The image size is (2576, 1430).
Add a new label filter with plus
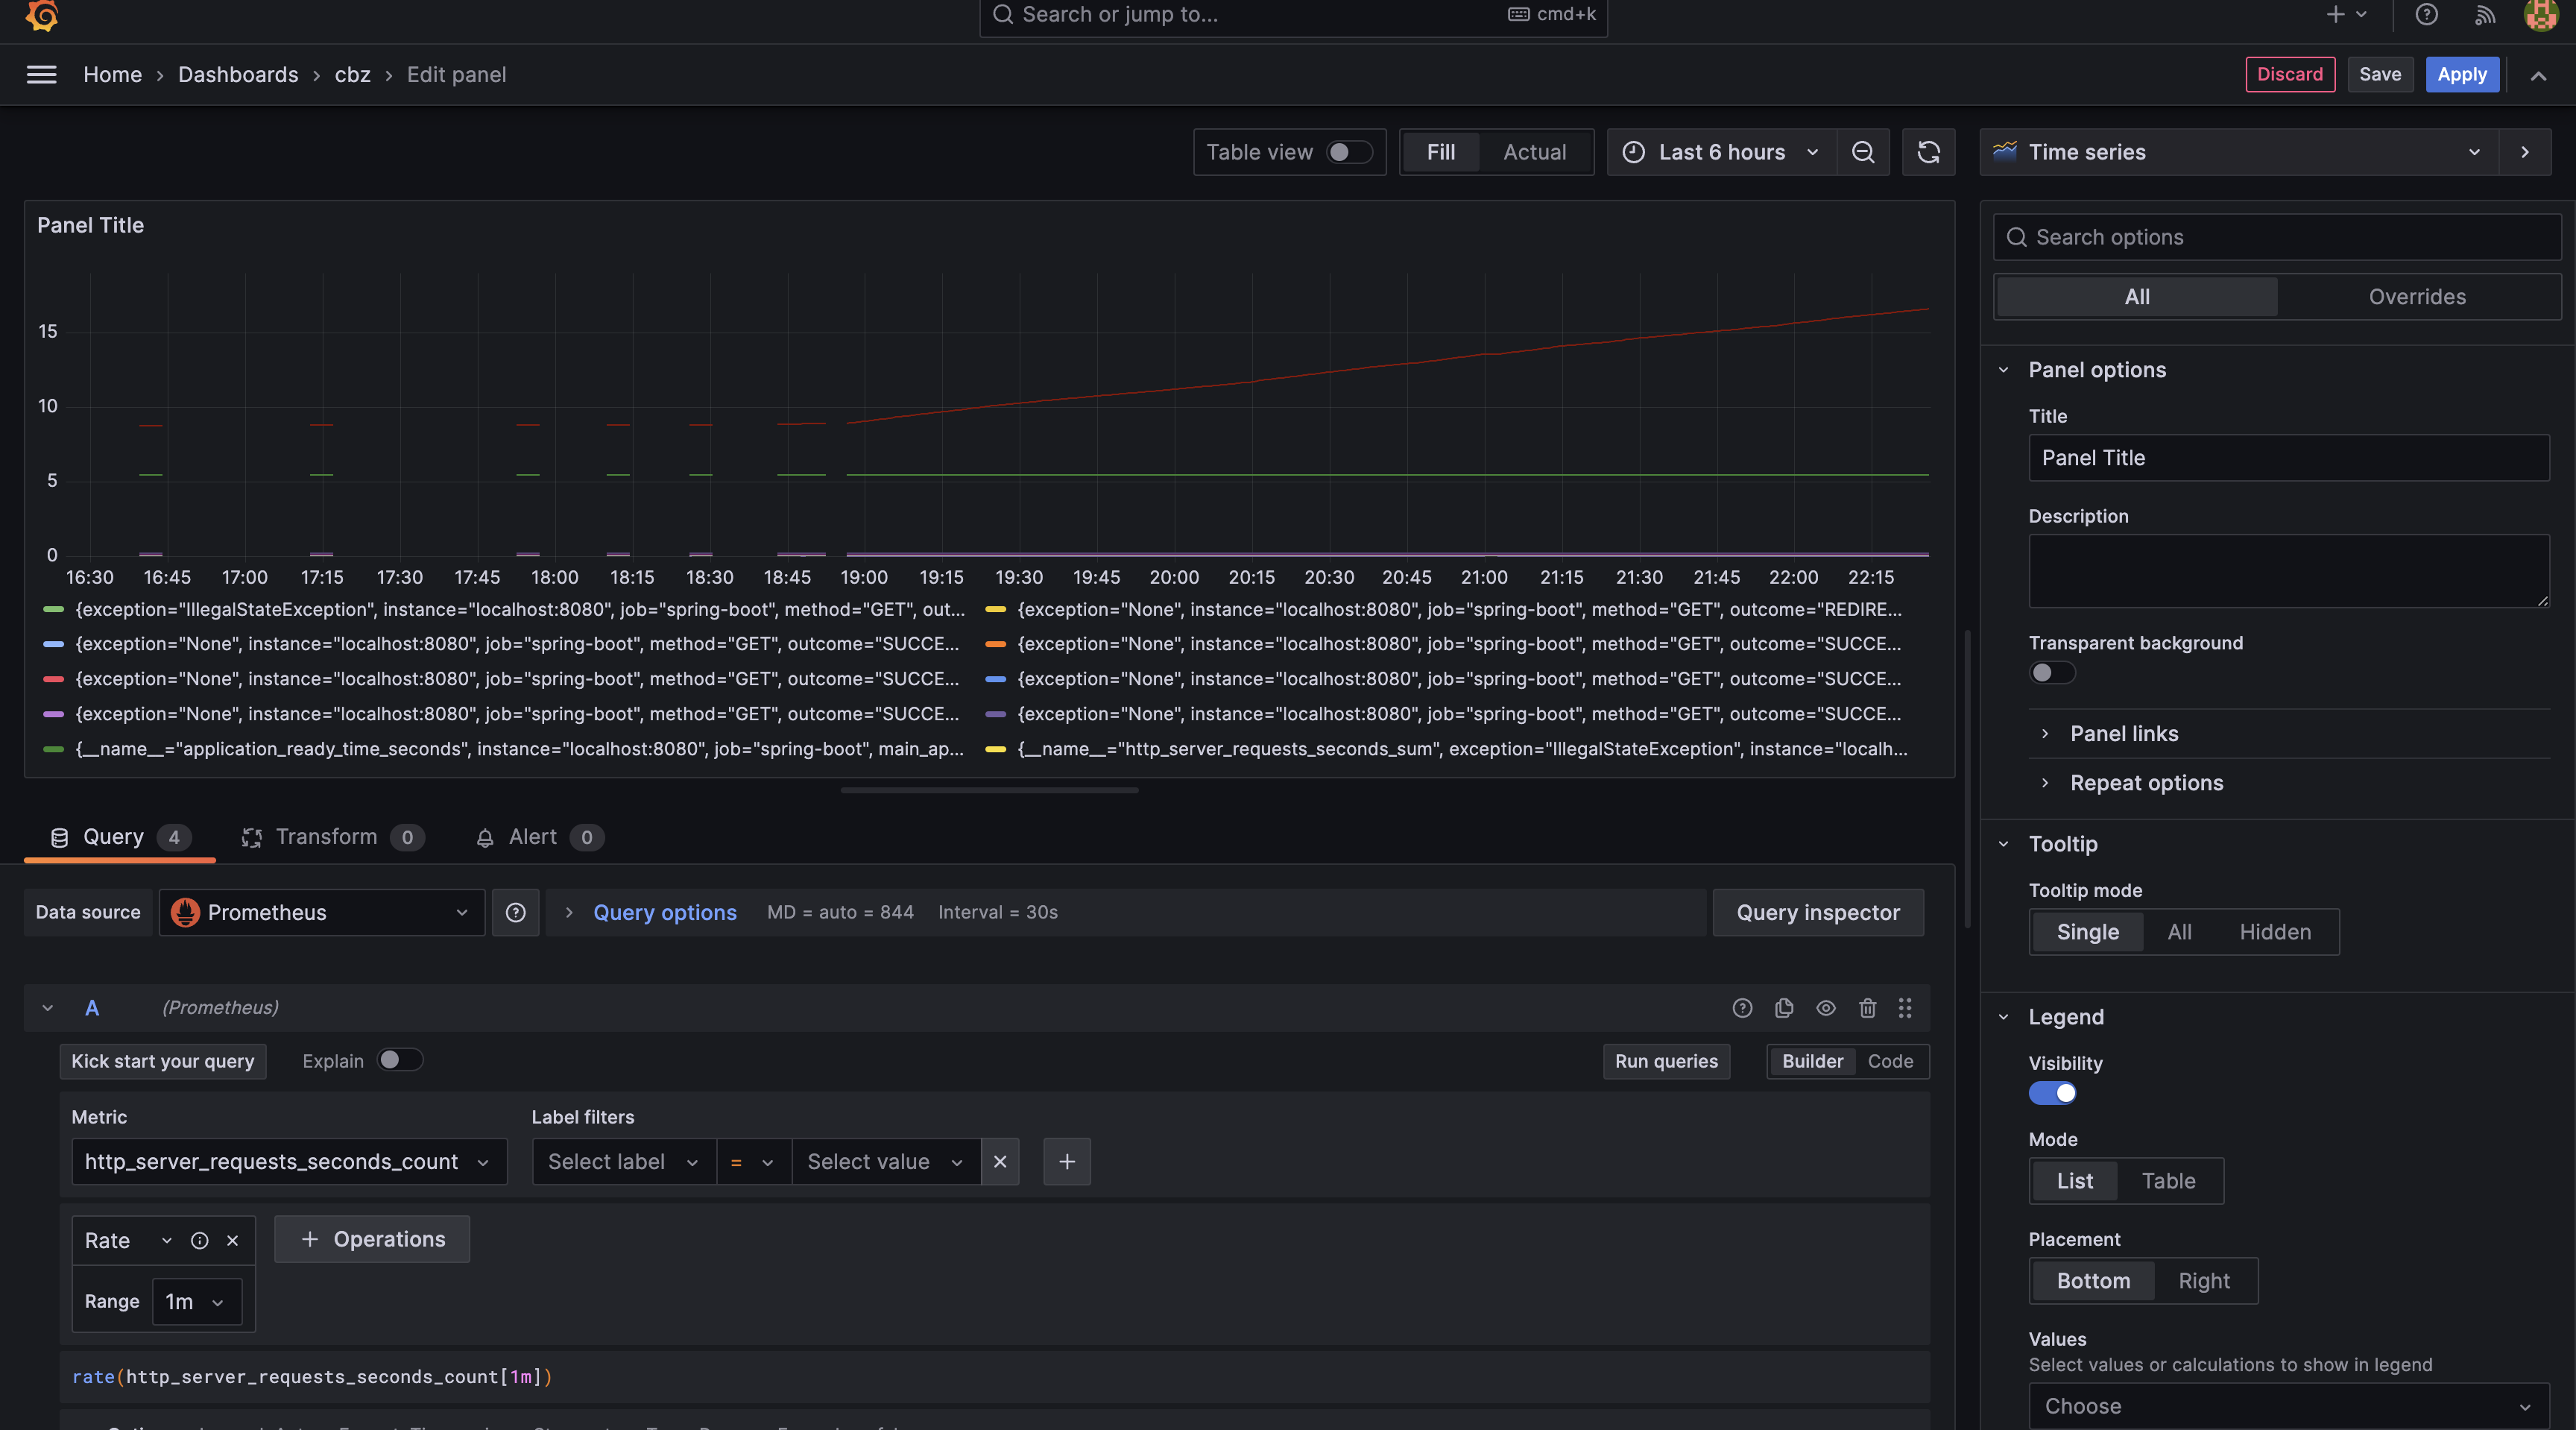click(x=1067, y=1162)
